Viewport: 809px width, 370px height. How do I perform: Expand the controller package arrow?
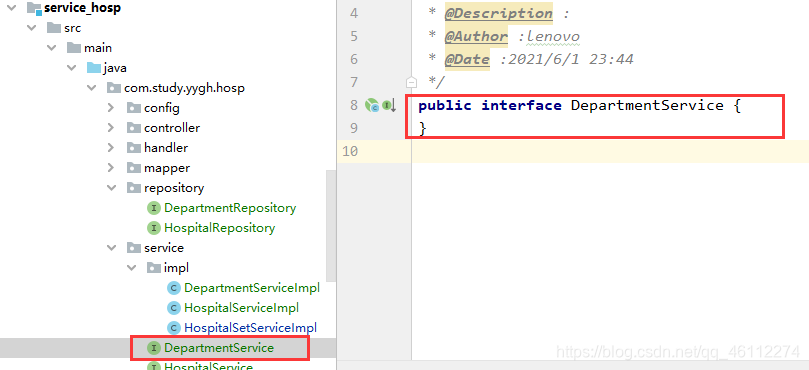(x=110, y=127)
